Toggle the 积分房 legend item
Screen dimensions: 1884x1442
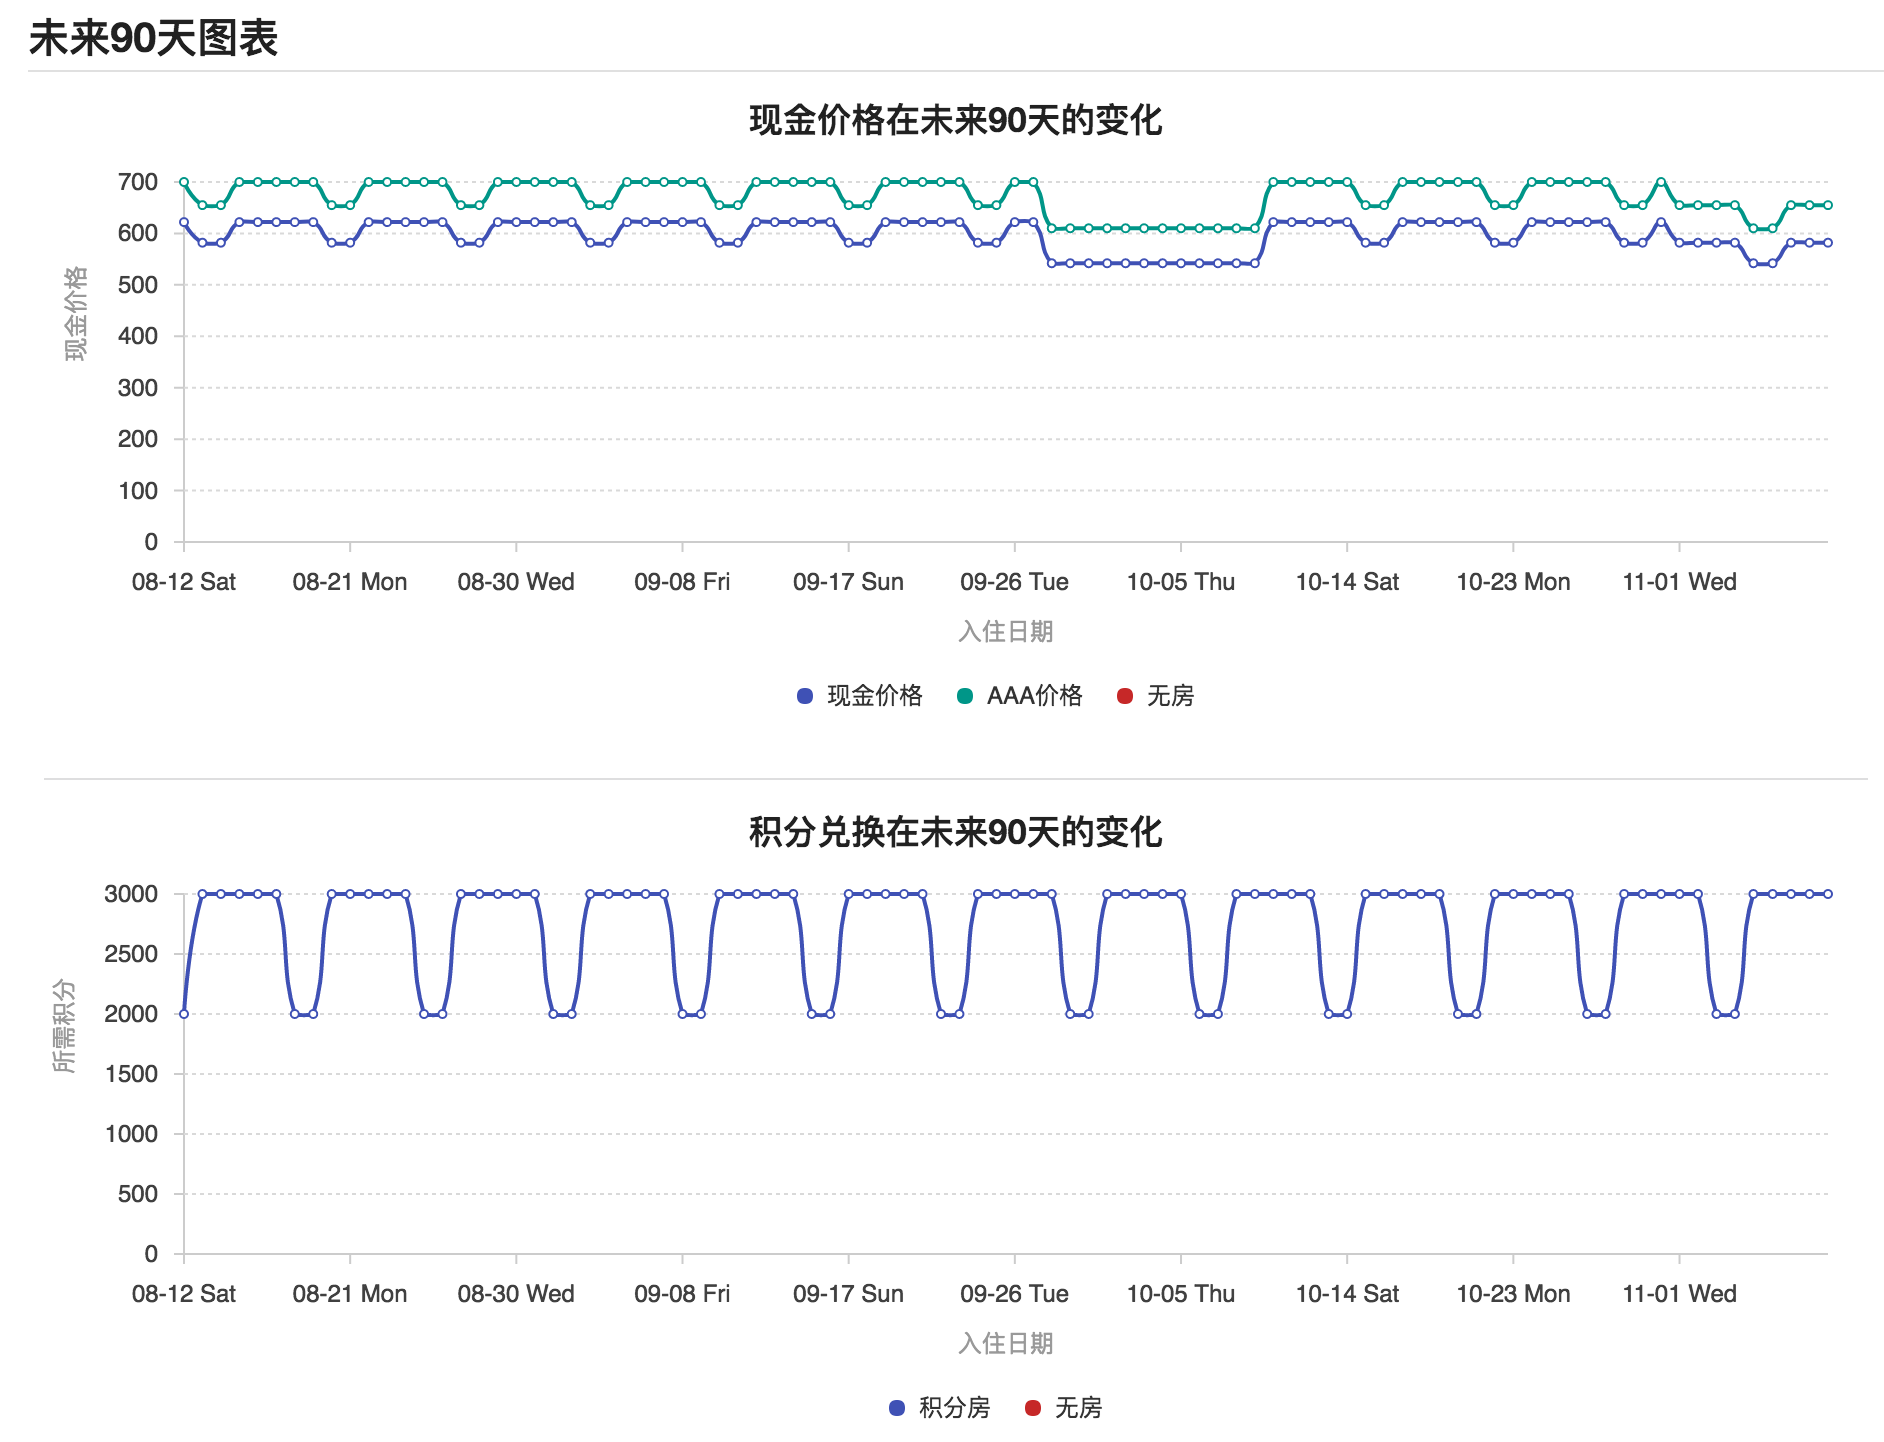coord(940,1408)
